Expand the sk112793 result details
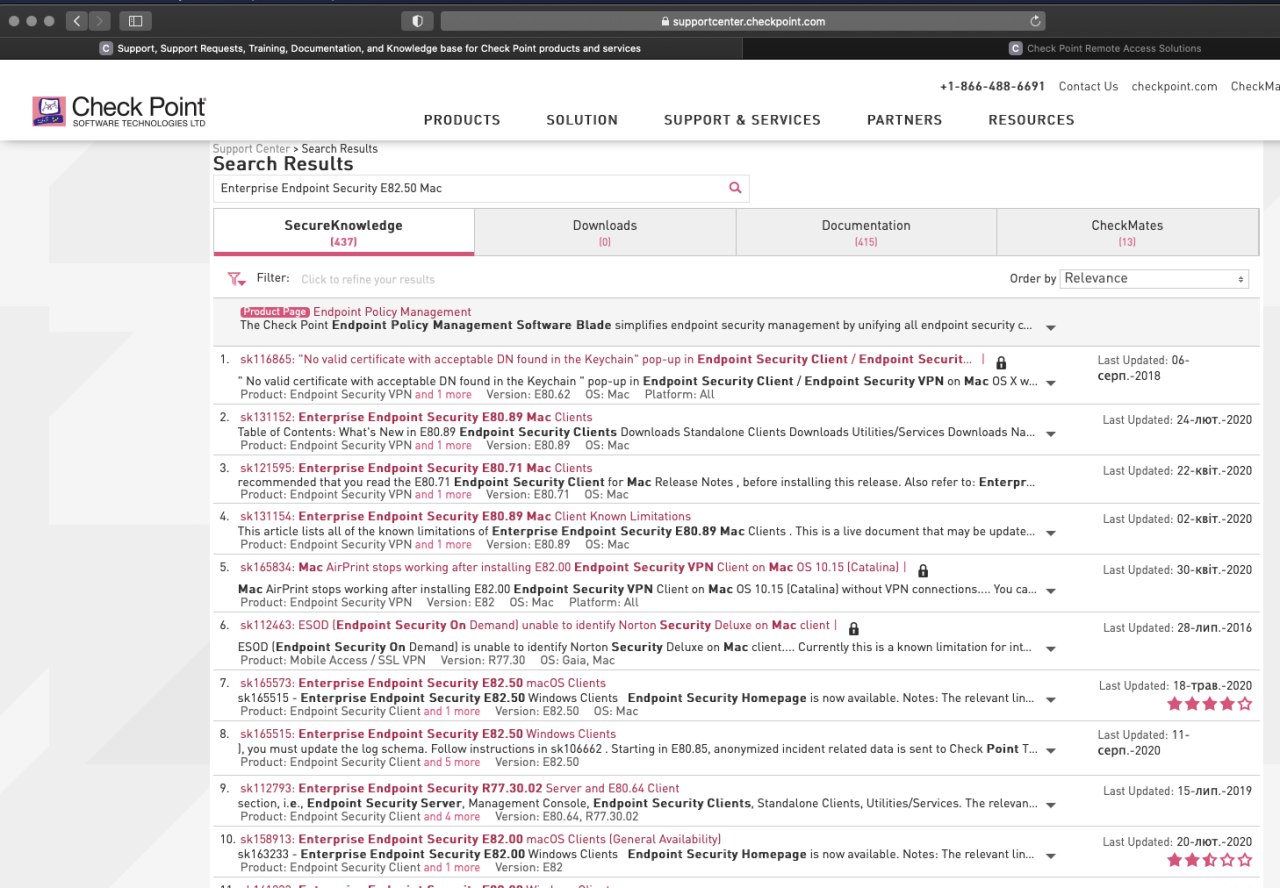 1050,805
